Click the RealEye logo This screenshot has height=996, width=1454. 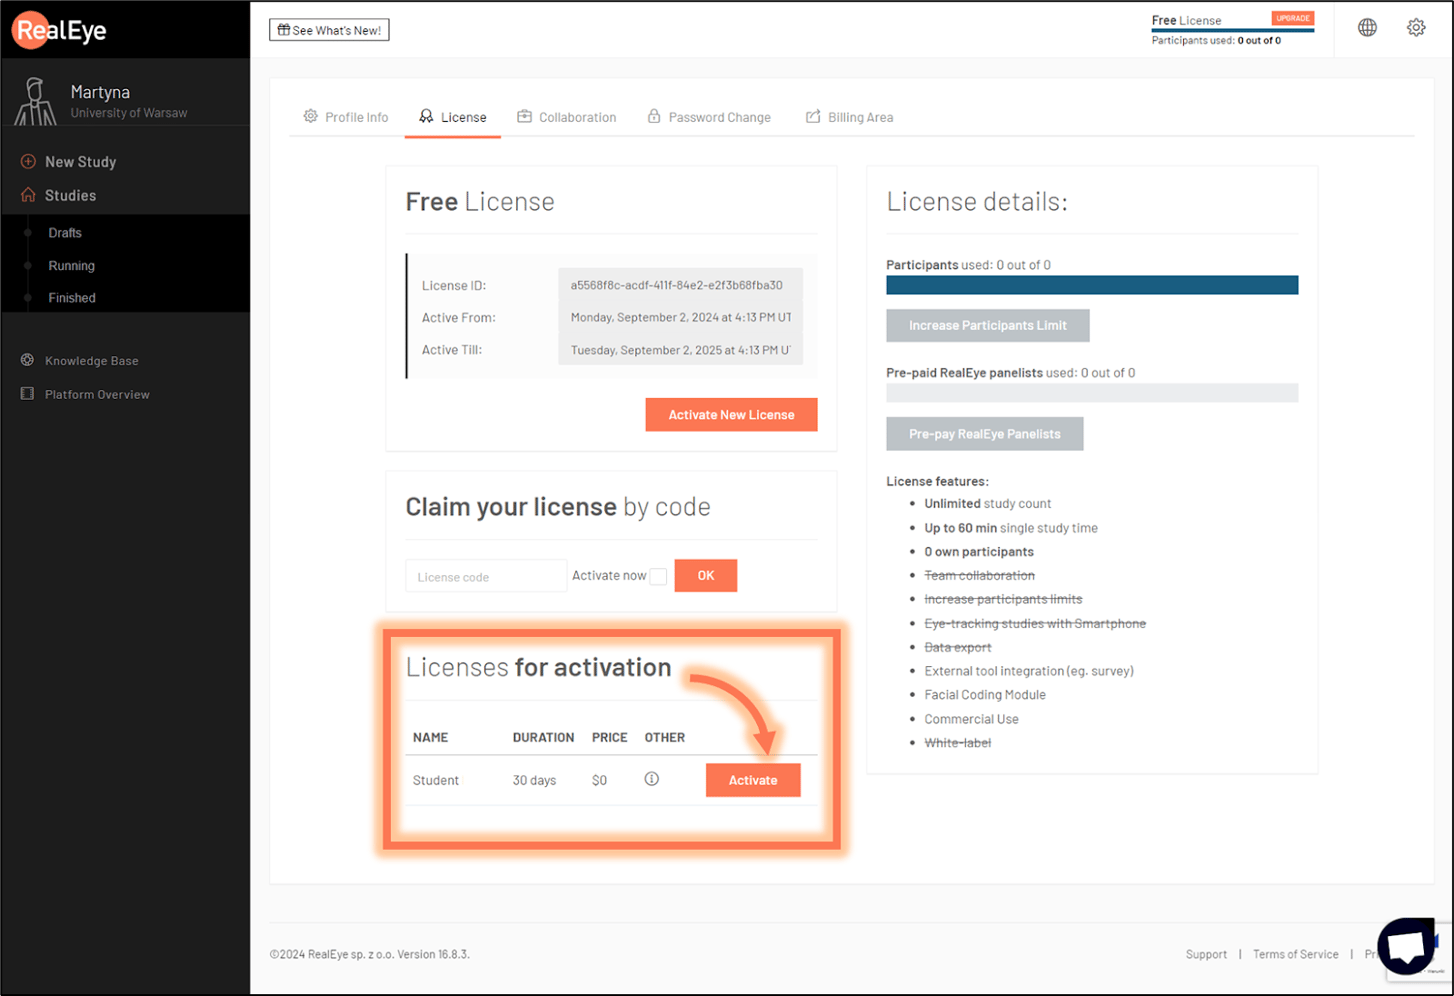[x=58, y=29]
